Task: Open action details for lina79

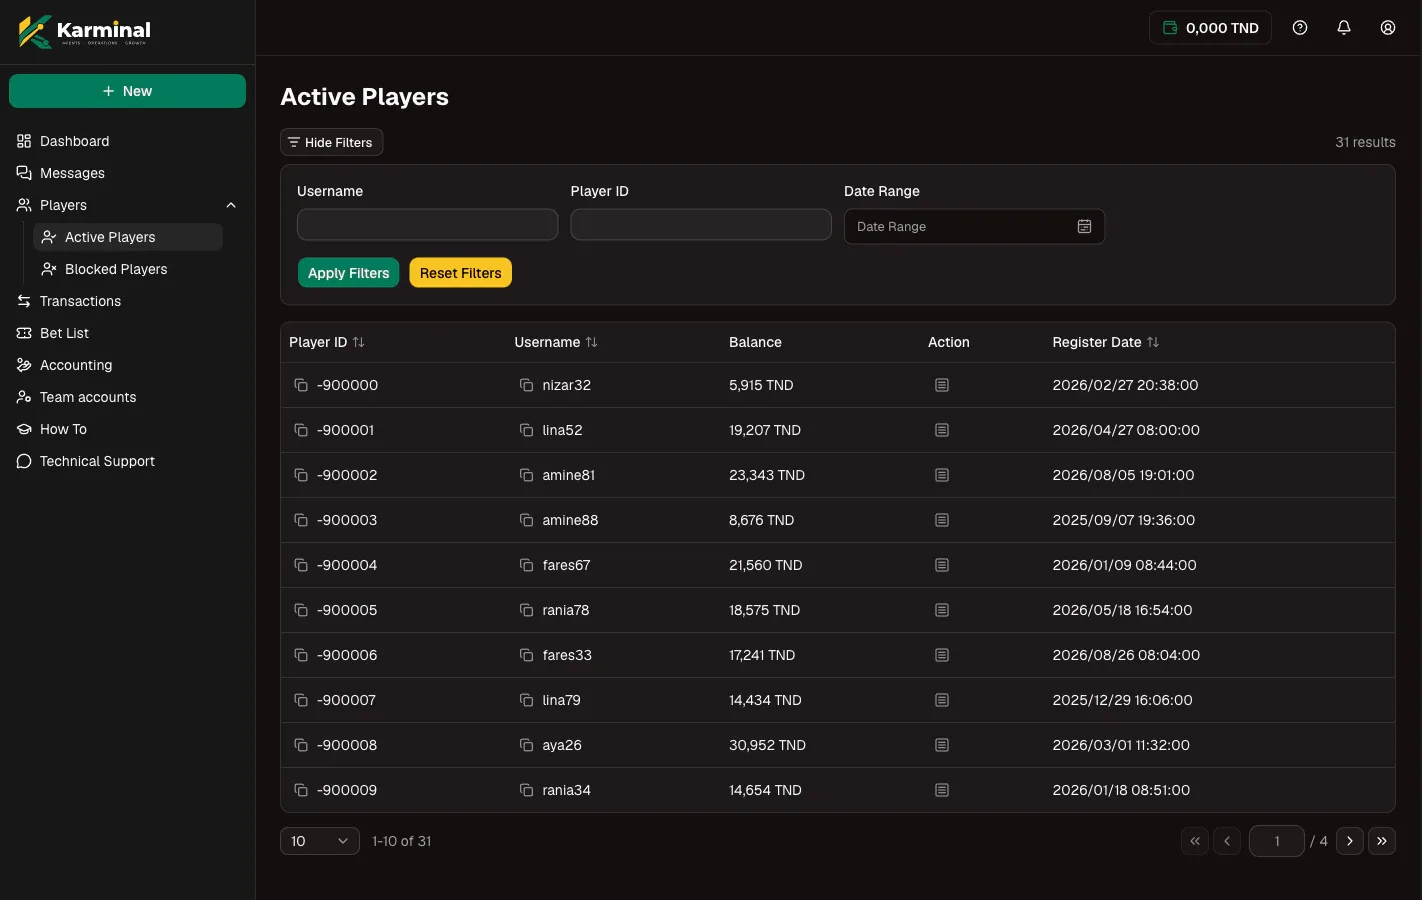Action: [x=942, y=700]
